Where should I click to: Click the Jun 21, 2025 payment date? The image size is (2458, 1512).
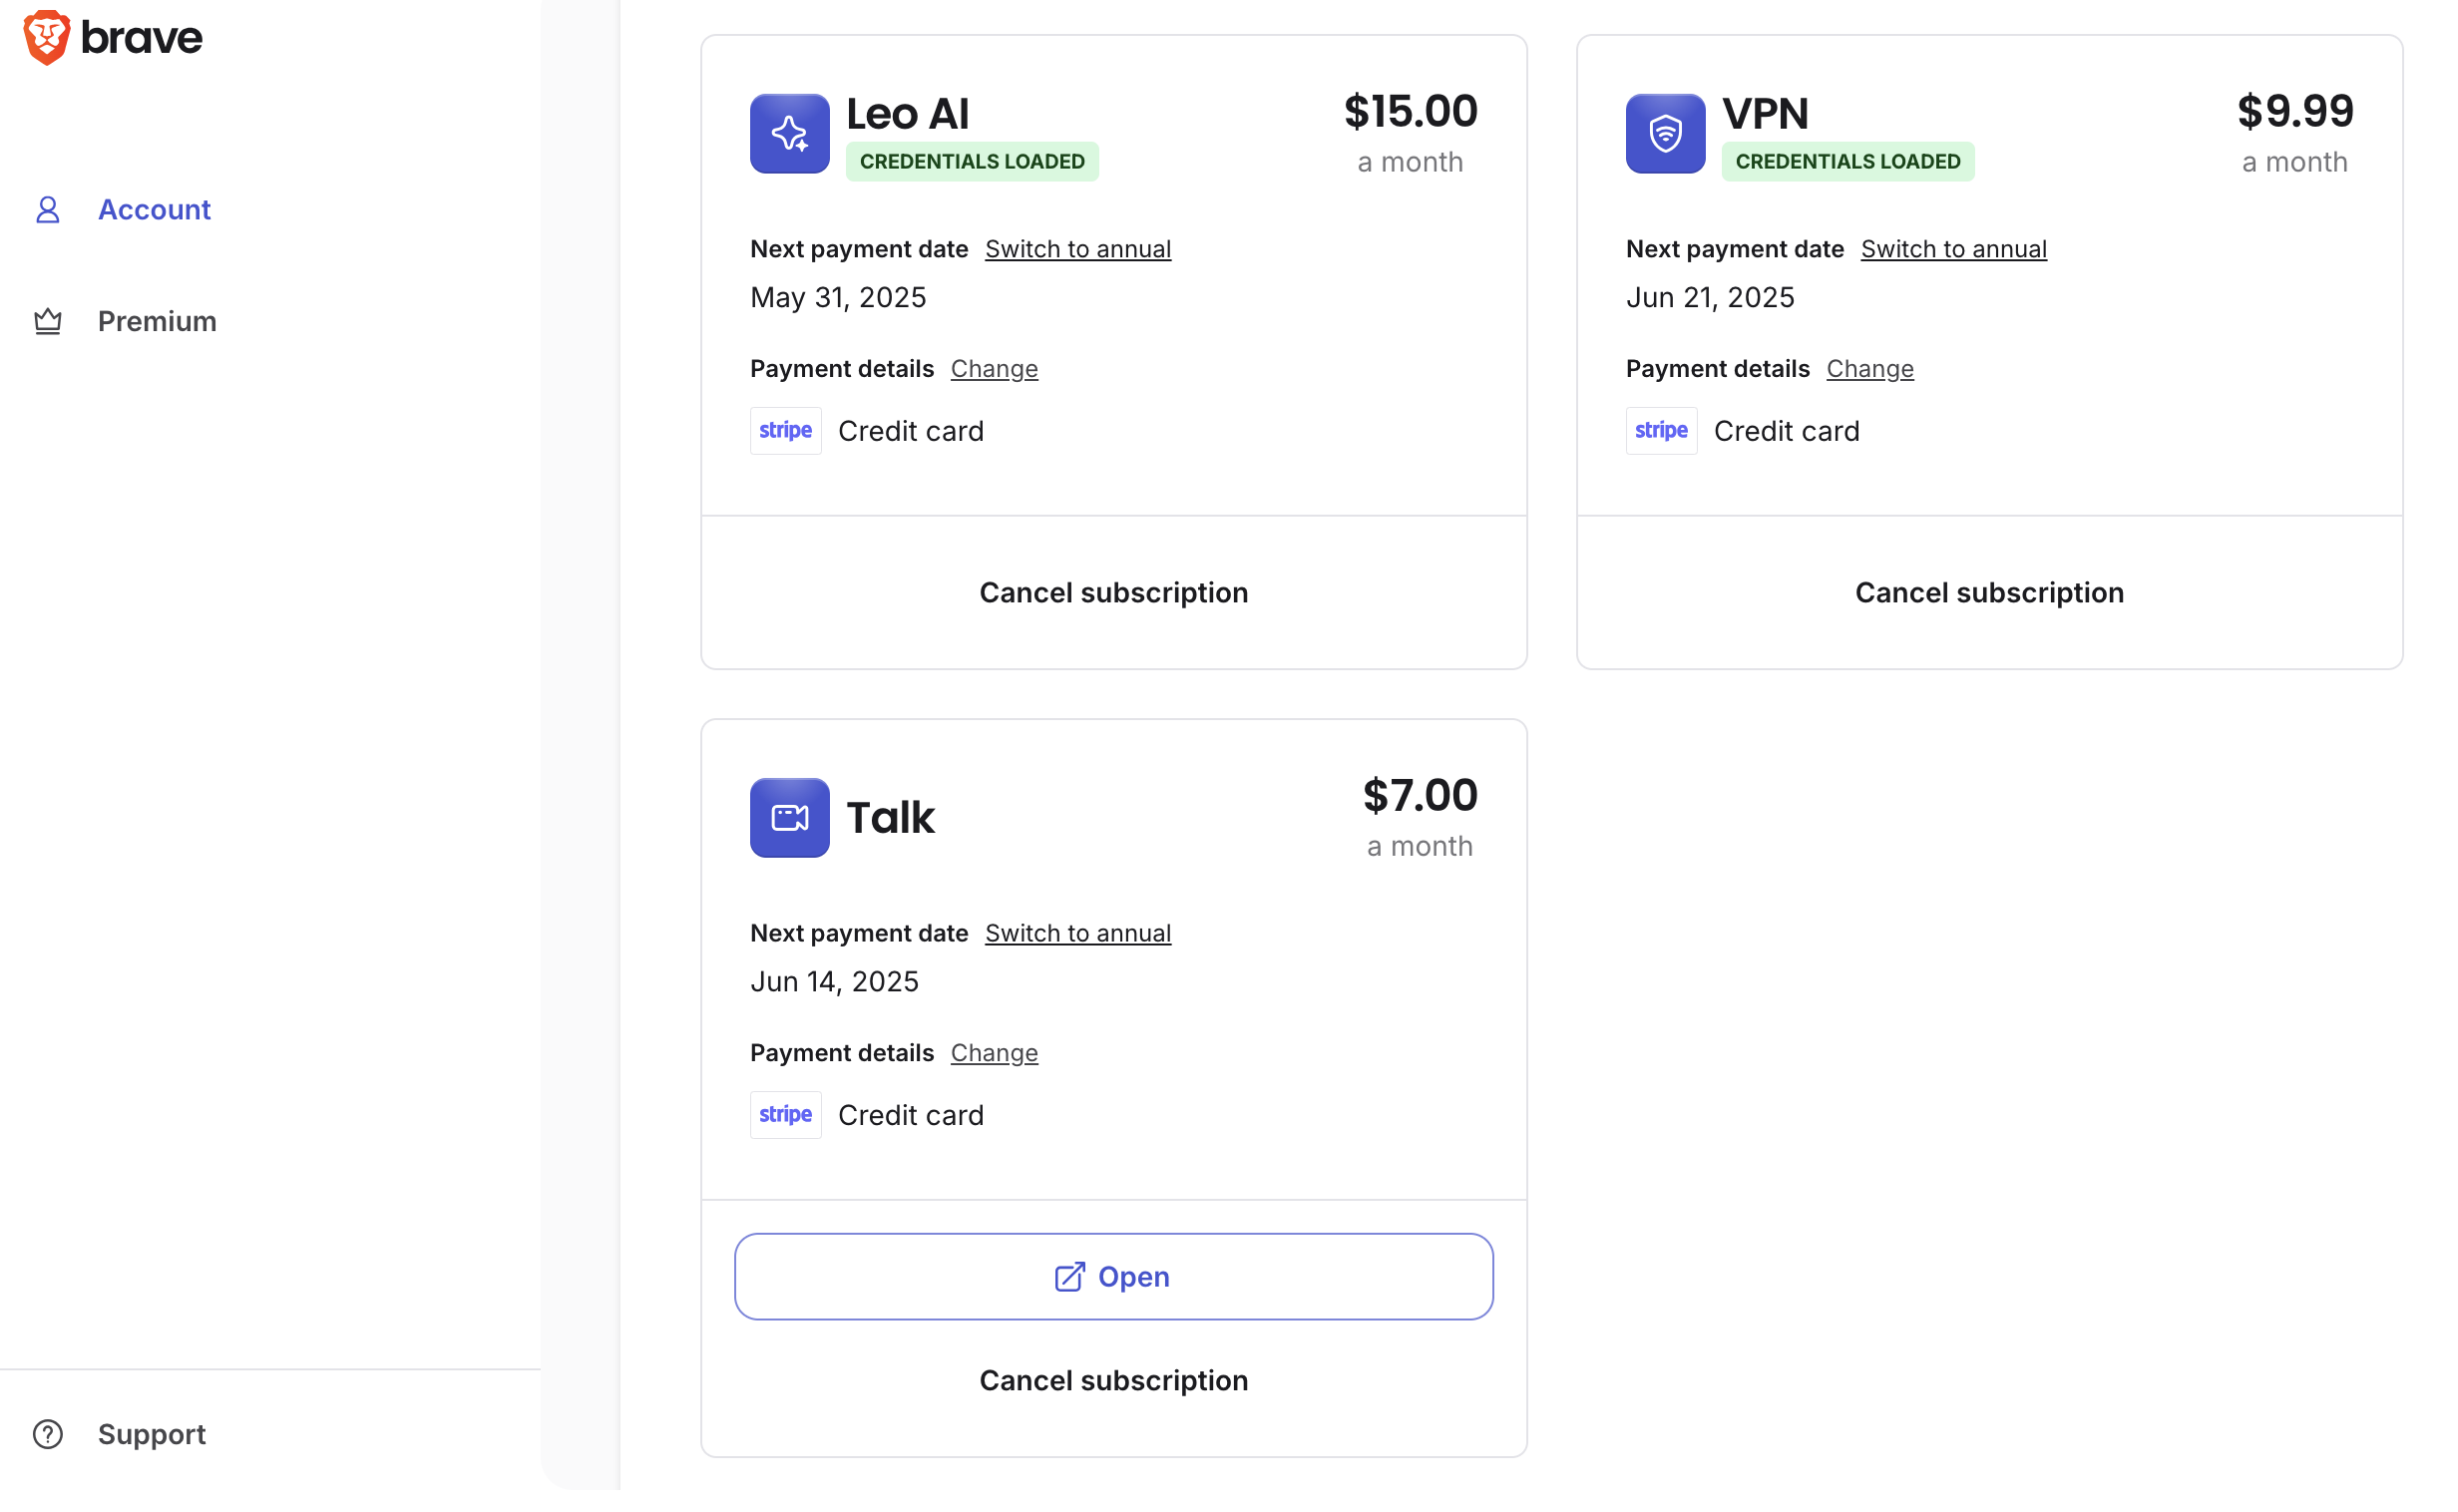click(1710, 298)
